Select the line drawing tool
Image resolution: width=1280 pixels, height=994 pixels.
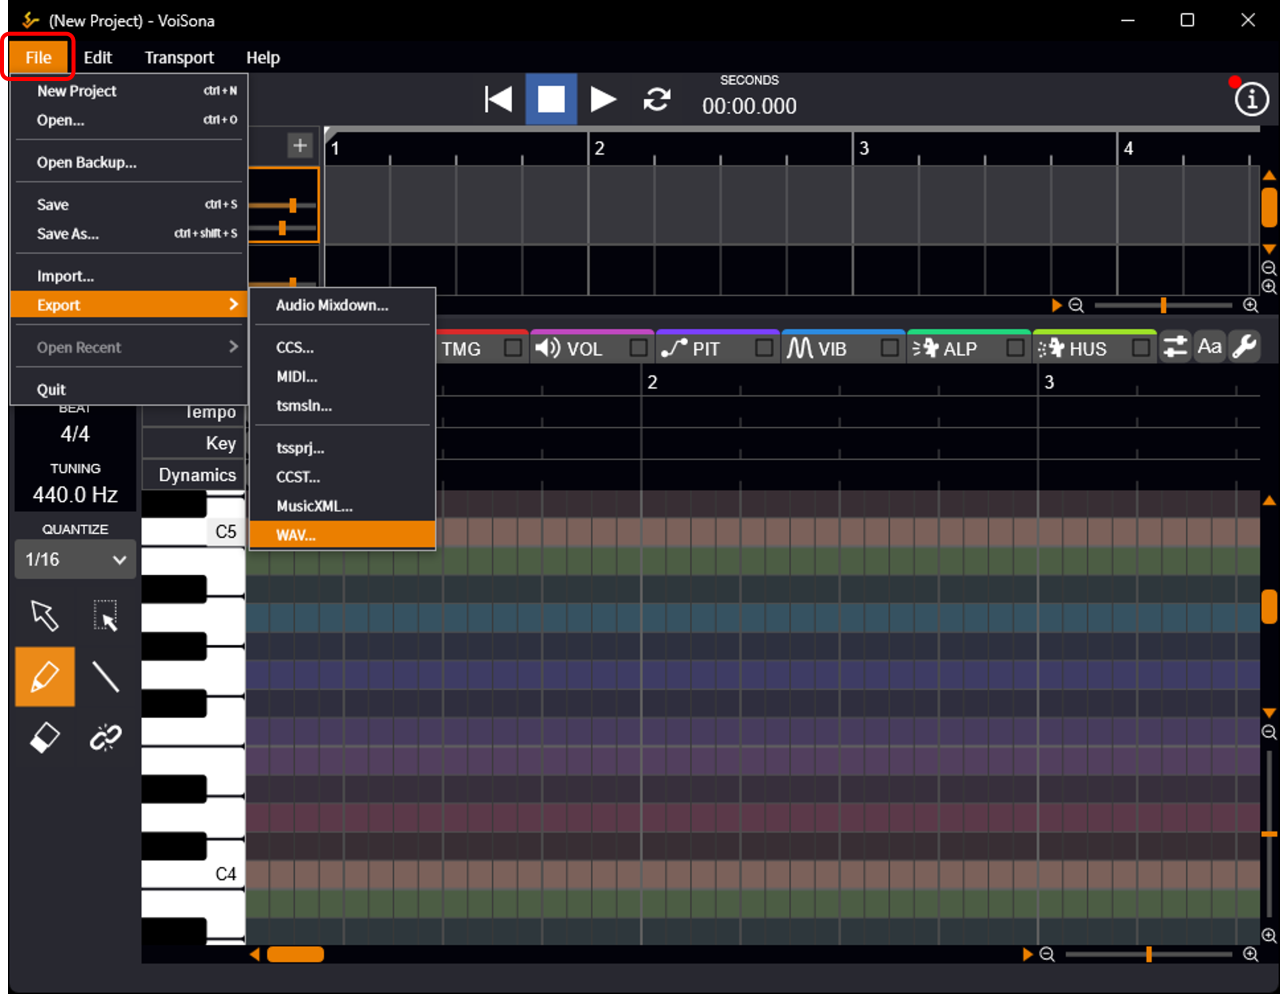point(105,677)
